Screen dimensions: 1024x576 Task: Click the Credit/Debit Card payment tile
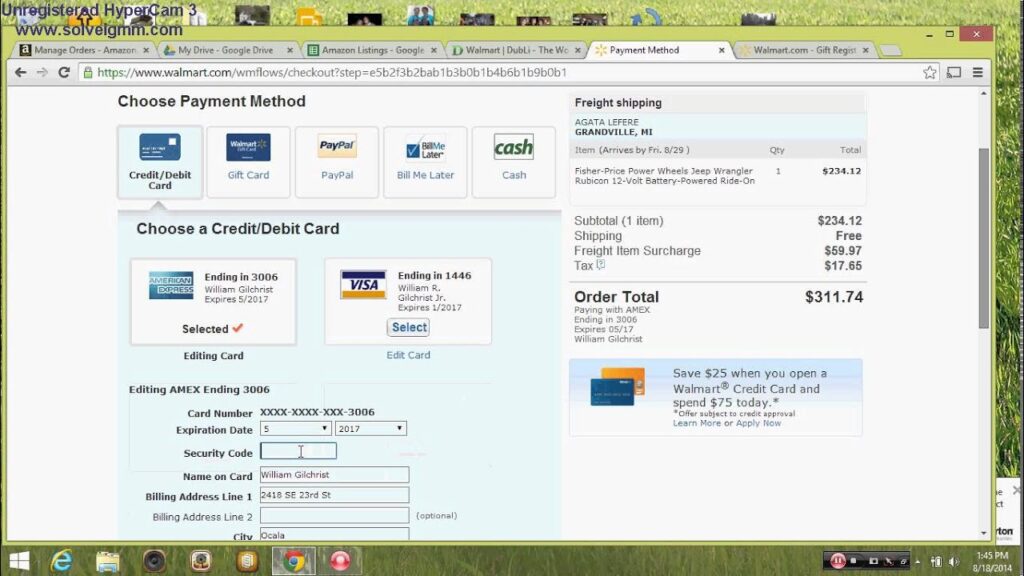(x=160, y=160)
